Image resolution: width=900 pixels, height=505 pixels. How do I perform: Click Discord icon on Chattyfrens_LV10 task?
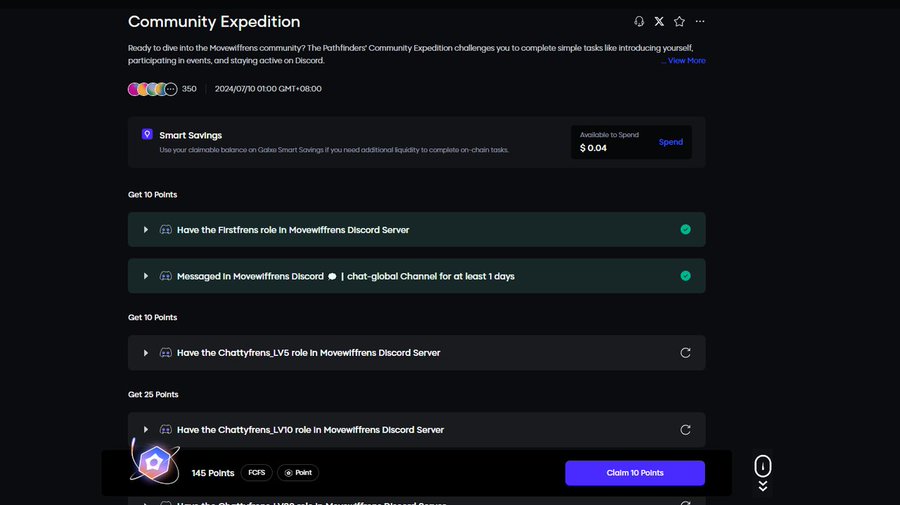coord(166,430)
